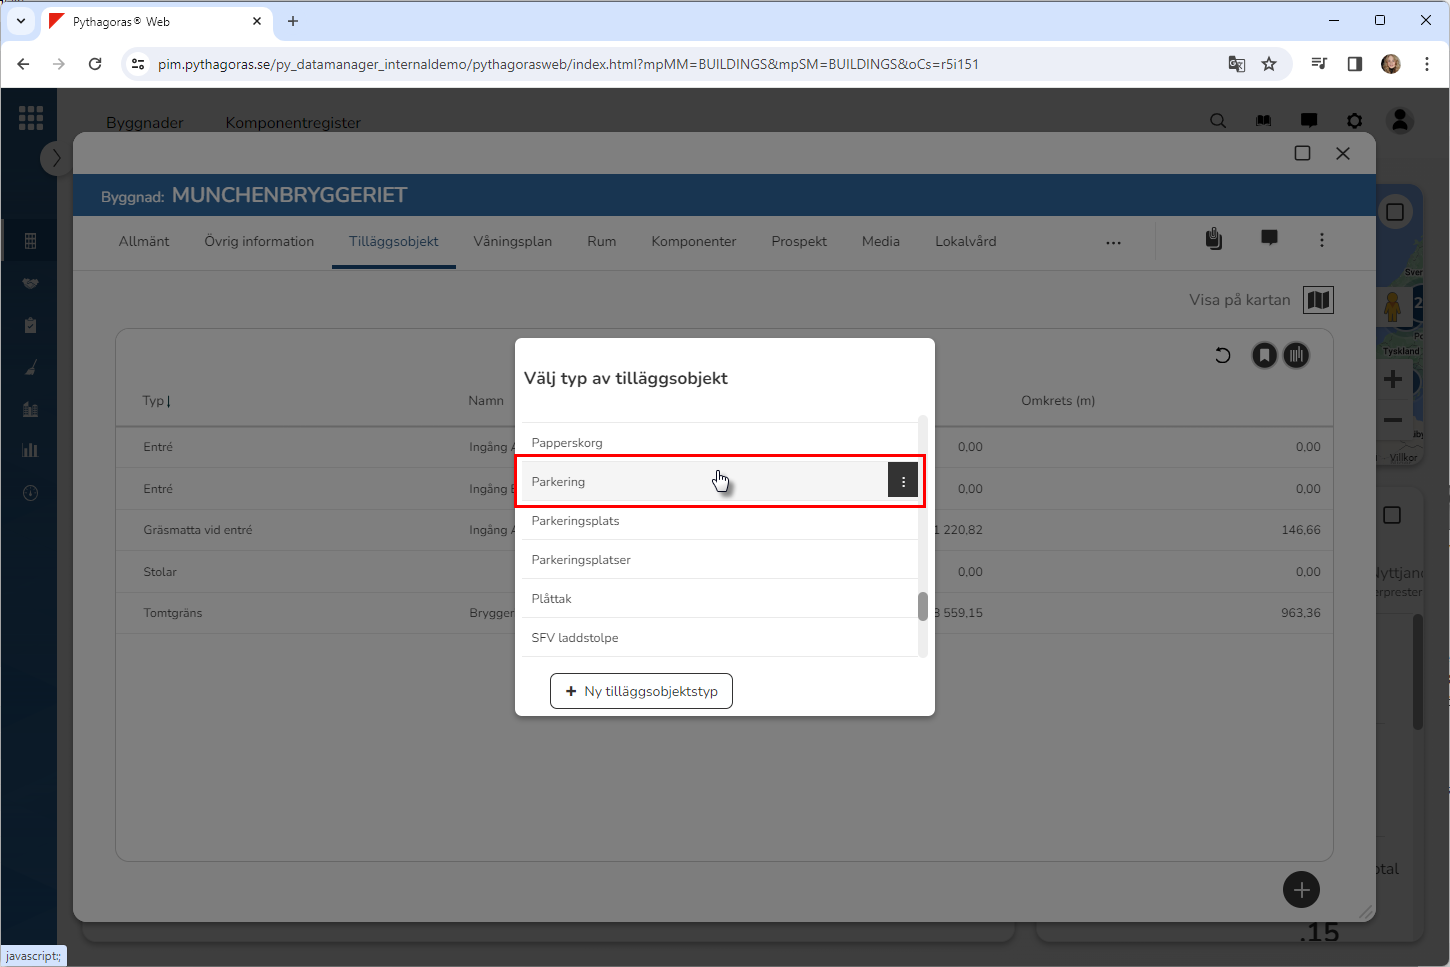Click Ny tilläggsobjektstyp button
Image resolution: width=1450 pixels, height=967 pixels.
pos(641,691)
